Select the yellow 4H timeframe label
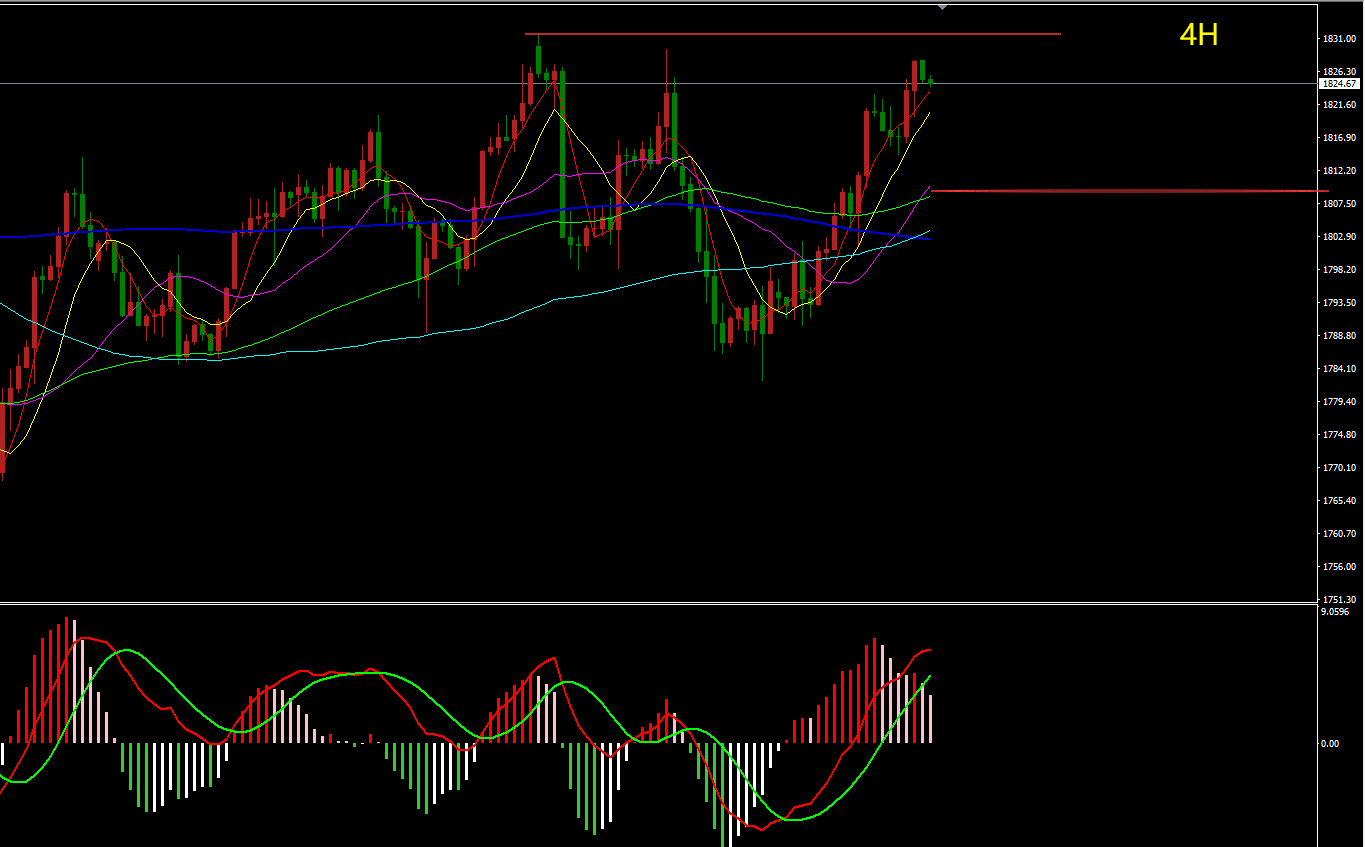The width and height of the screenshot is (1365, 847). [1199, 35]
